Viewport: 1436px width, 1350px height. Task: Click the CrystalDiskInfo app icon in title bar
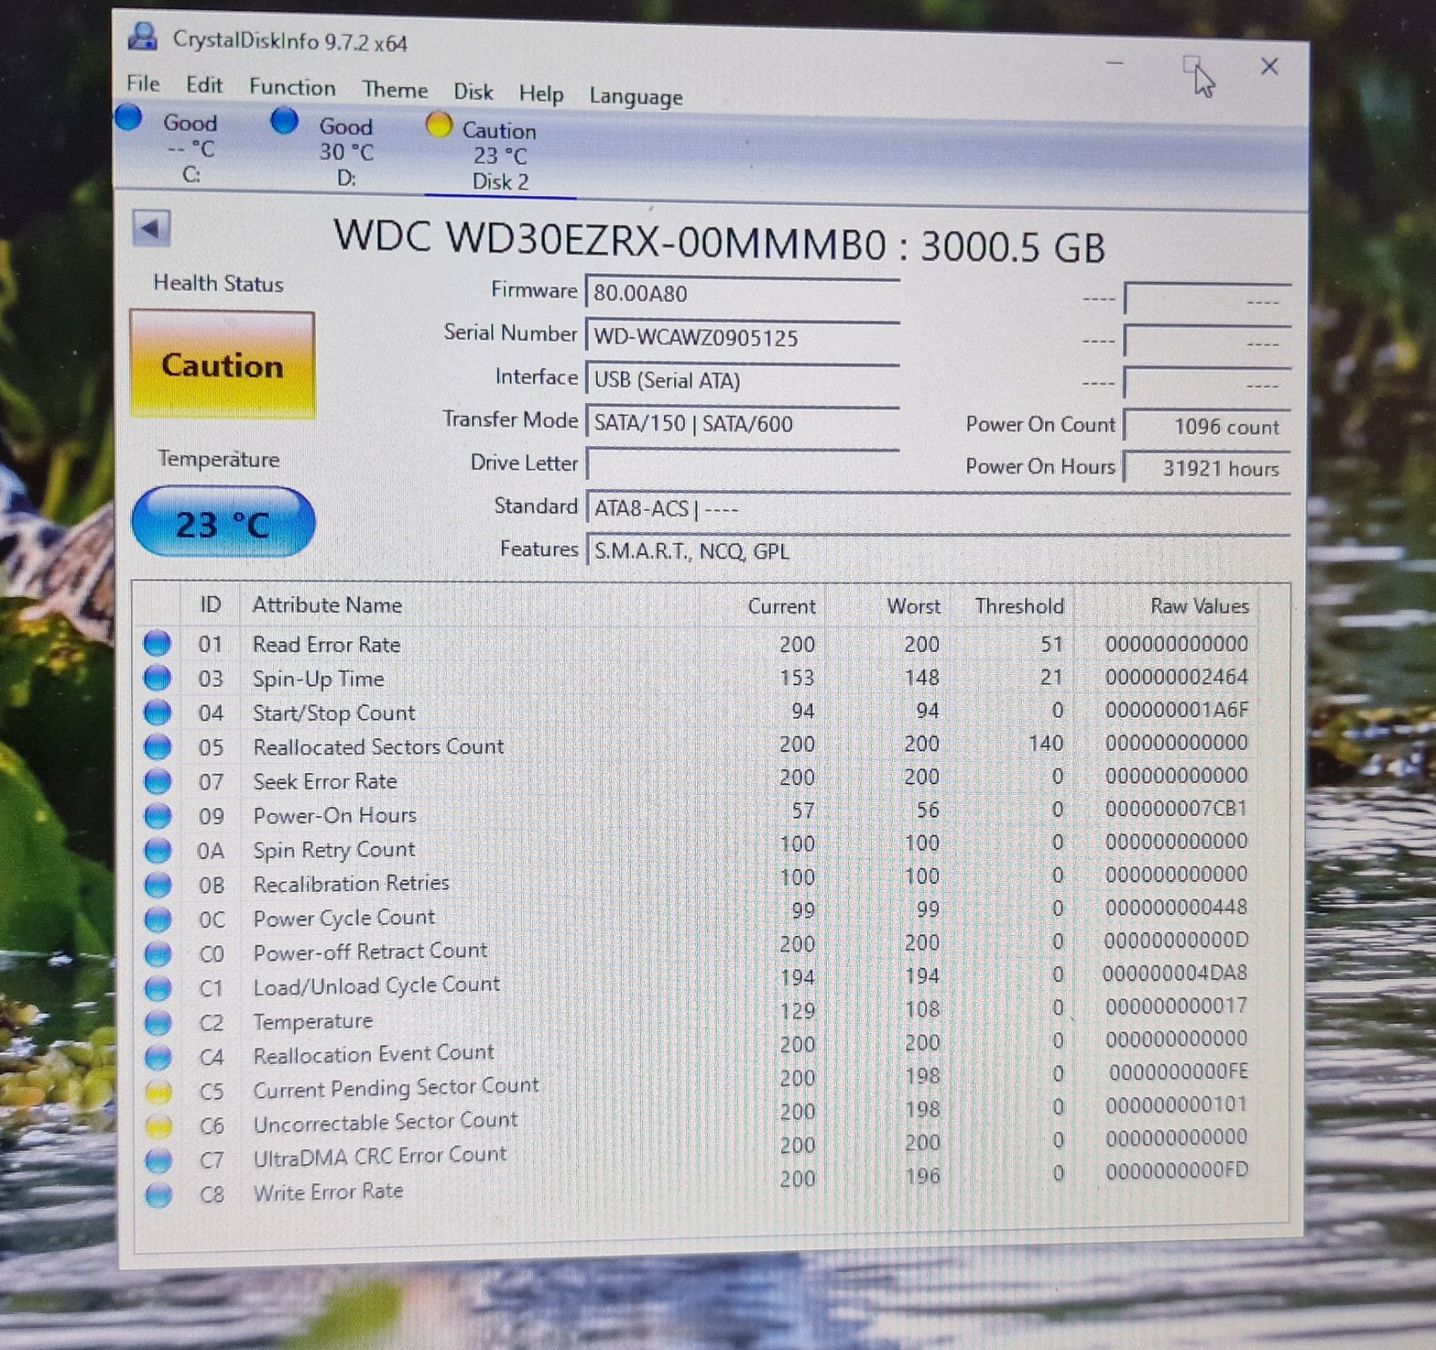(143, 37)
